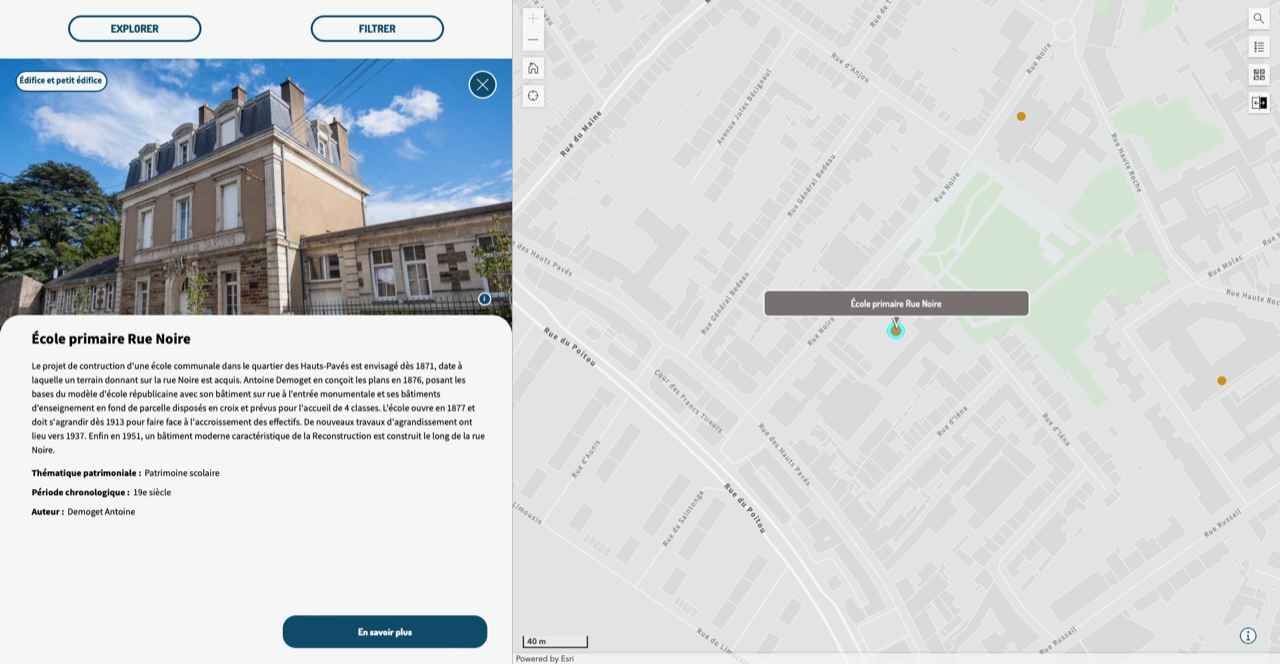Zoom in on the map
Viewport: 1280px width, 664px height.
point(533,18)
